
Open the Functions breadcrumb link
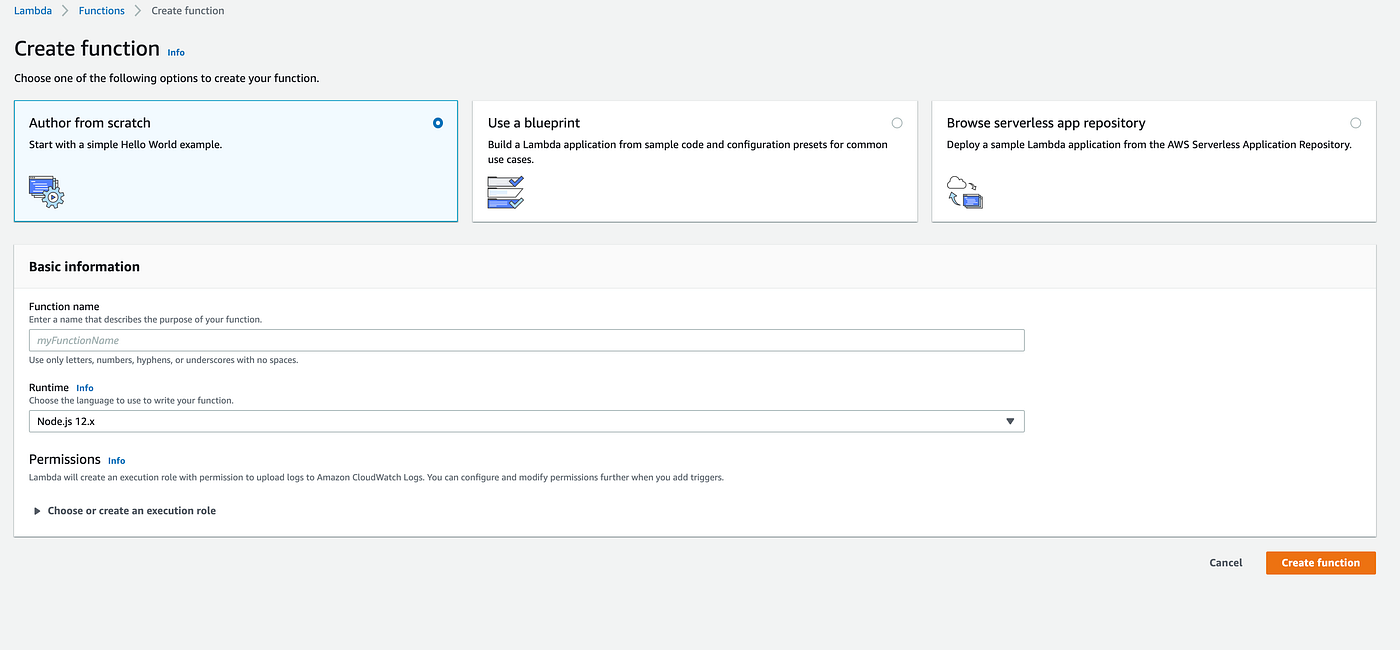[x=101, y=10]
